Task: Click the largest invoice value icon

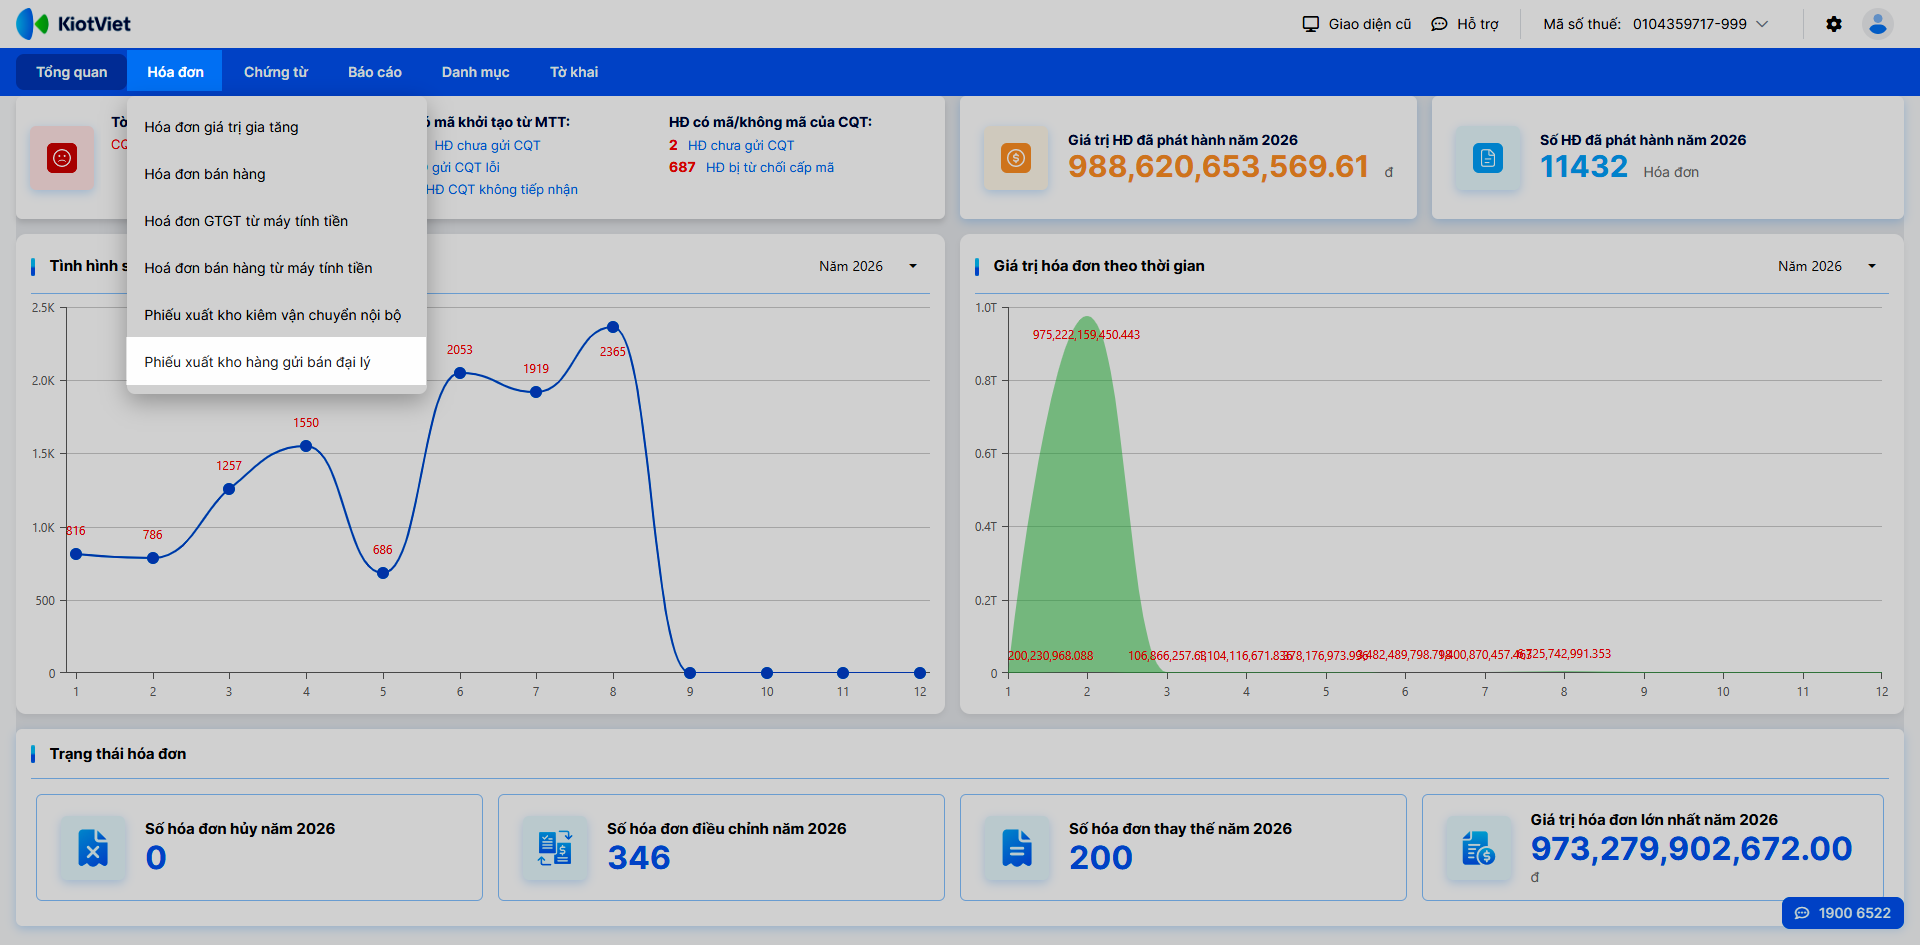Action: coord(1479,848)
